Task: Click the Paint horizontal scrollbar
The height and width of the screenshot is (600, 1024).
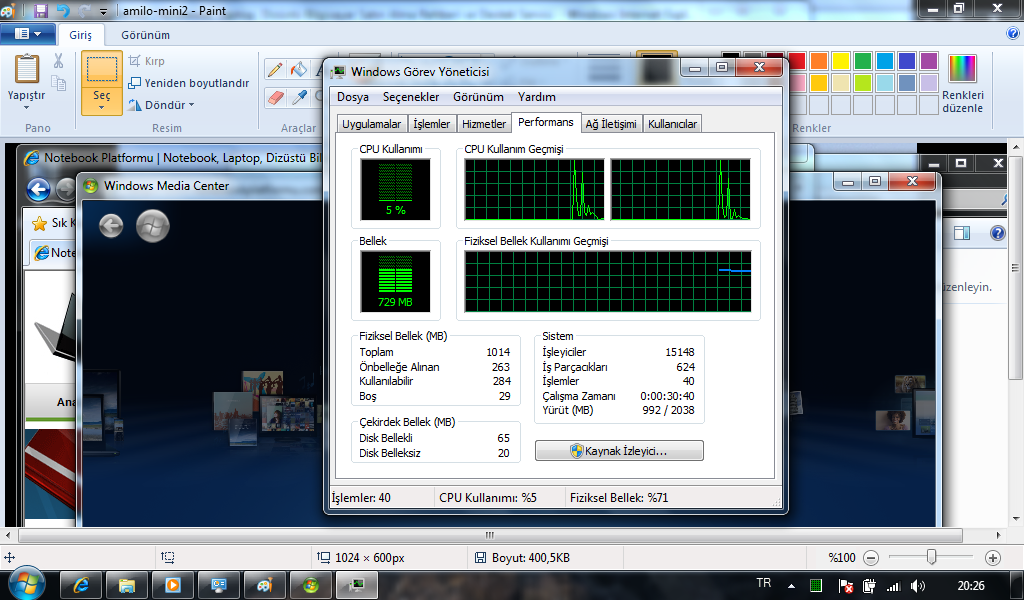Action: (490, 535)
